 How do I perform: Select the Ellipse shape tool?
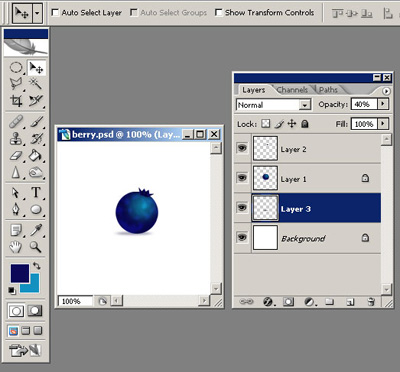click(36, 209)
